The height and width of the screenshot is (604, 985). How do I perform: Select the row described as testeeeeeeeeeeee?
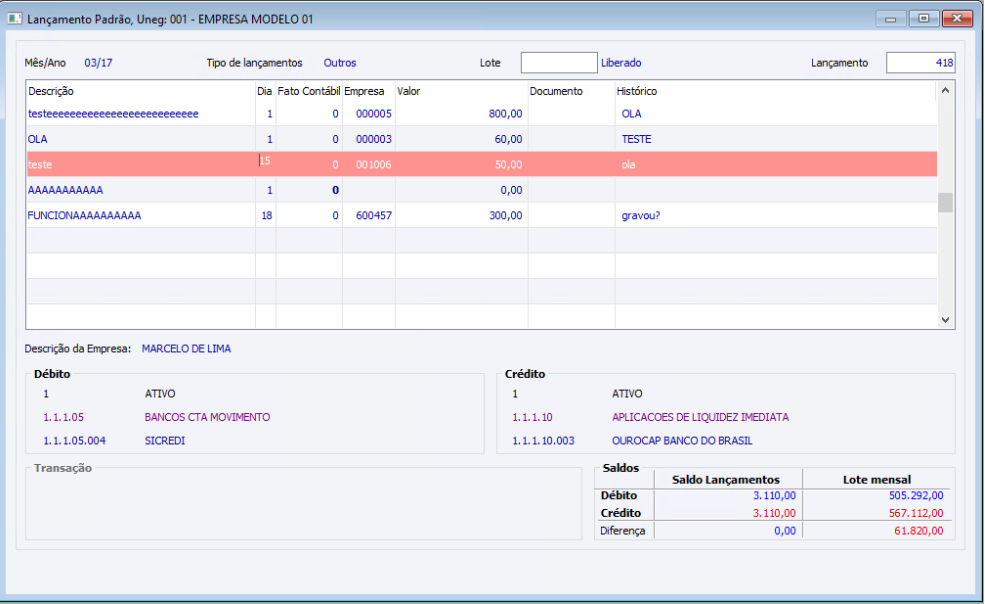(x=481, y=114)
